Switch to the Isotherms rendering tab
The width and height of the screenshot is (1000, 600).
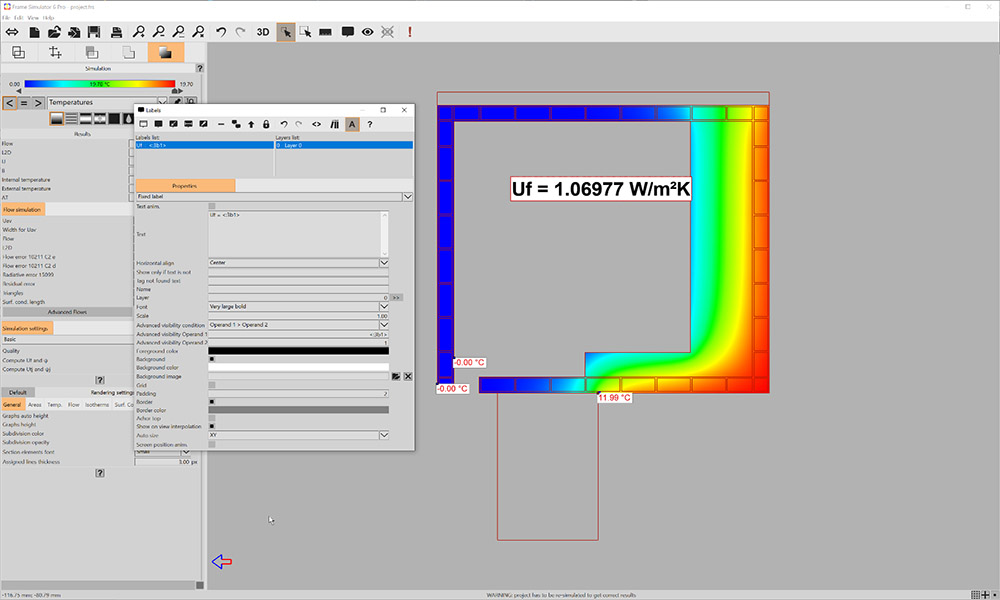click(x=97, y=405)
